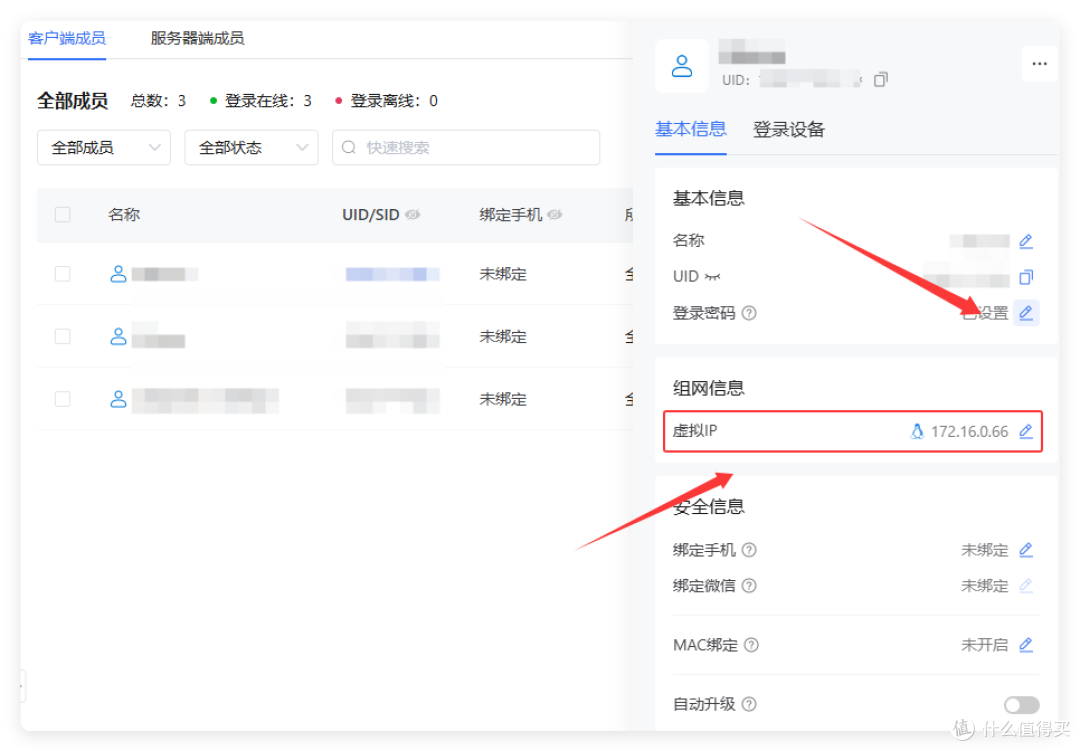1080x751 pixels.
Task: Open the 登录设备 tab
Action: coord(789,129)
